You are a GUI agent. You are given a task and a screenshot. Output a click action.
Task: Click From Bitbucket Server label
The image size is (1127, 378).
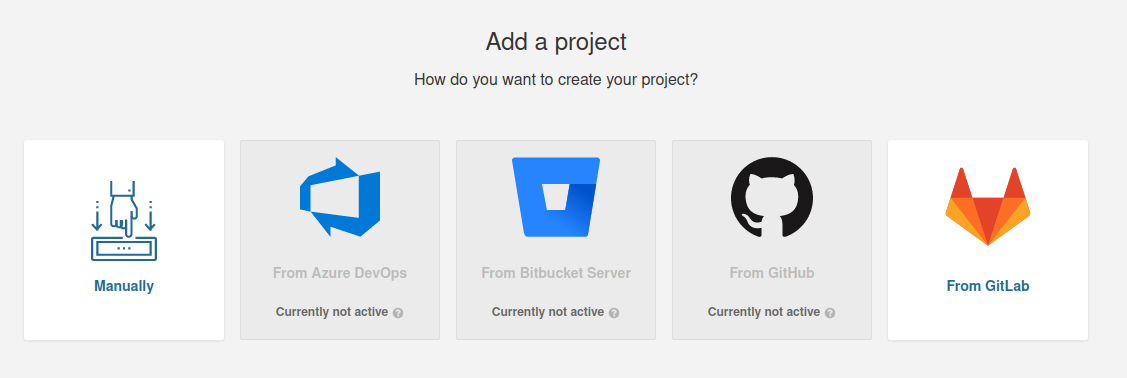pyautogui.click(x=556, y=273)
